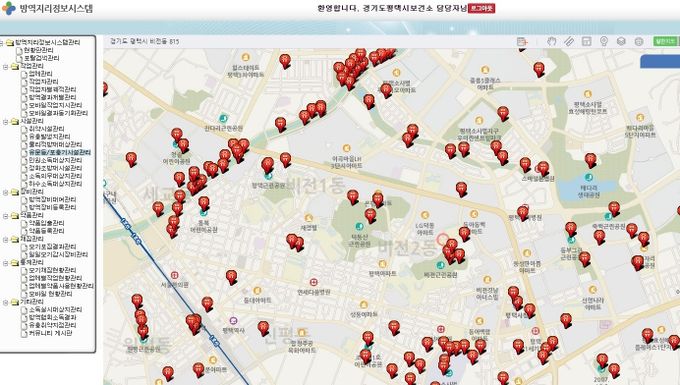This screenshot has width=680, height=385.
Task: Click the round globe icon in toolbar
Action: (x=638, y=41)
